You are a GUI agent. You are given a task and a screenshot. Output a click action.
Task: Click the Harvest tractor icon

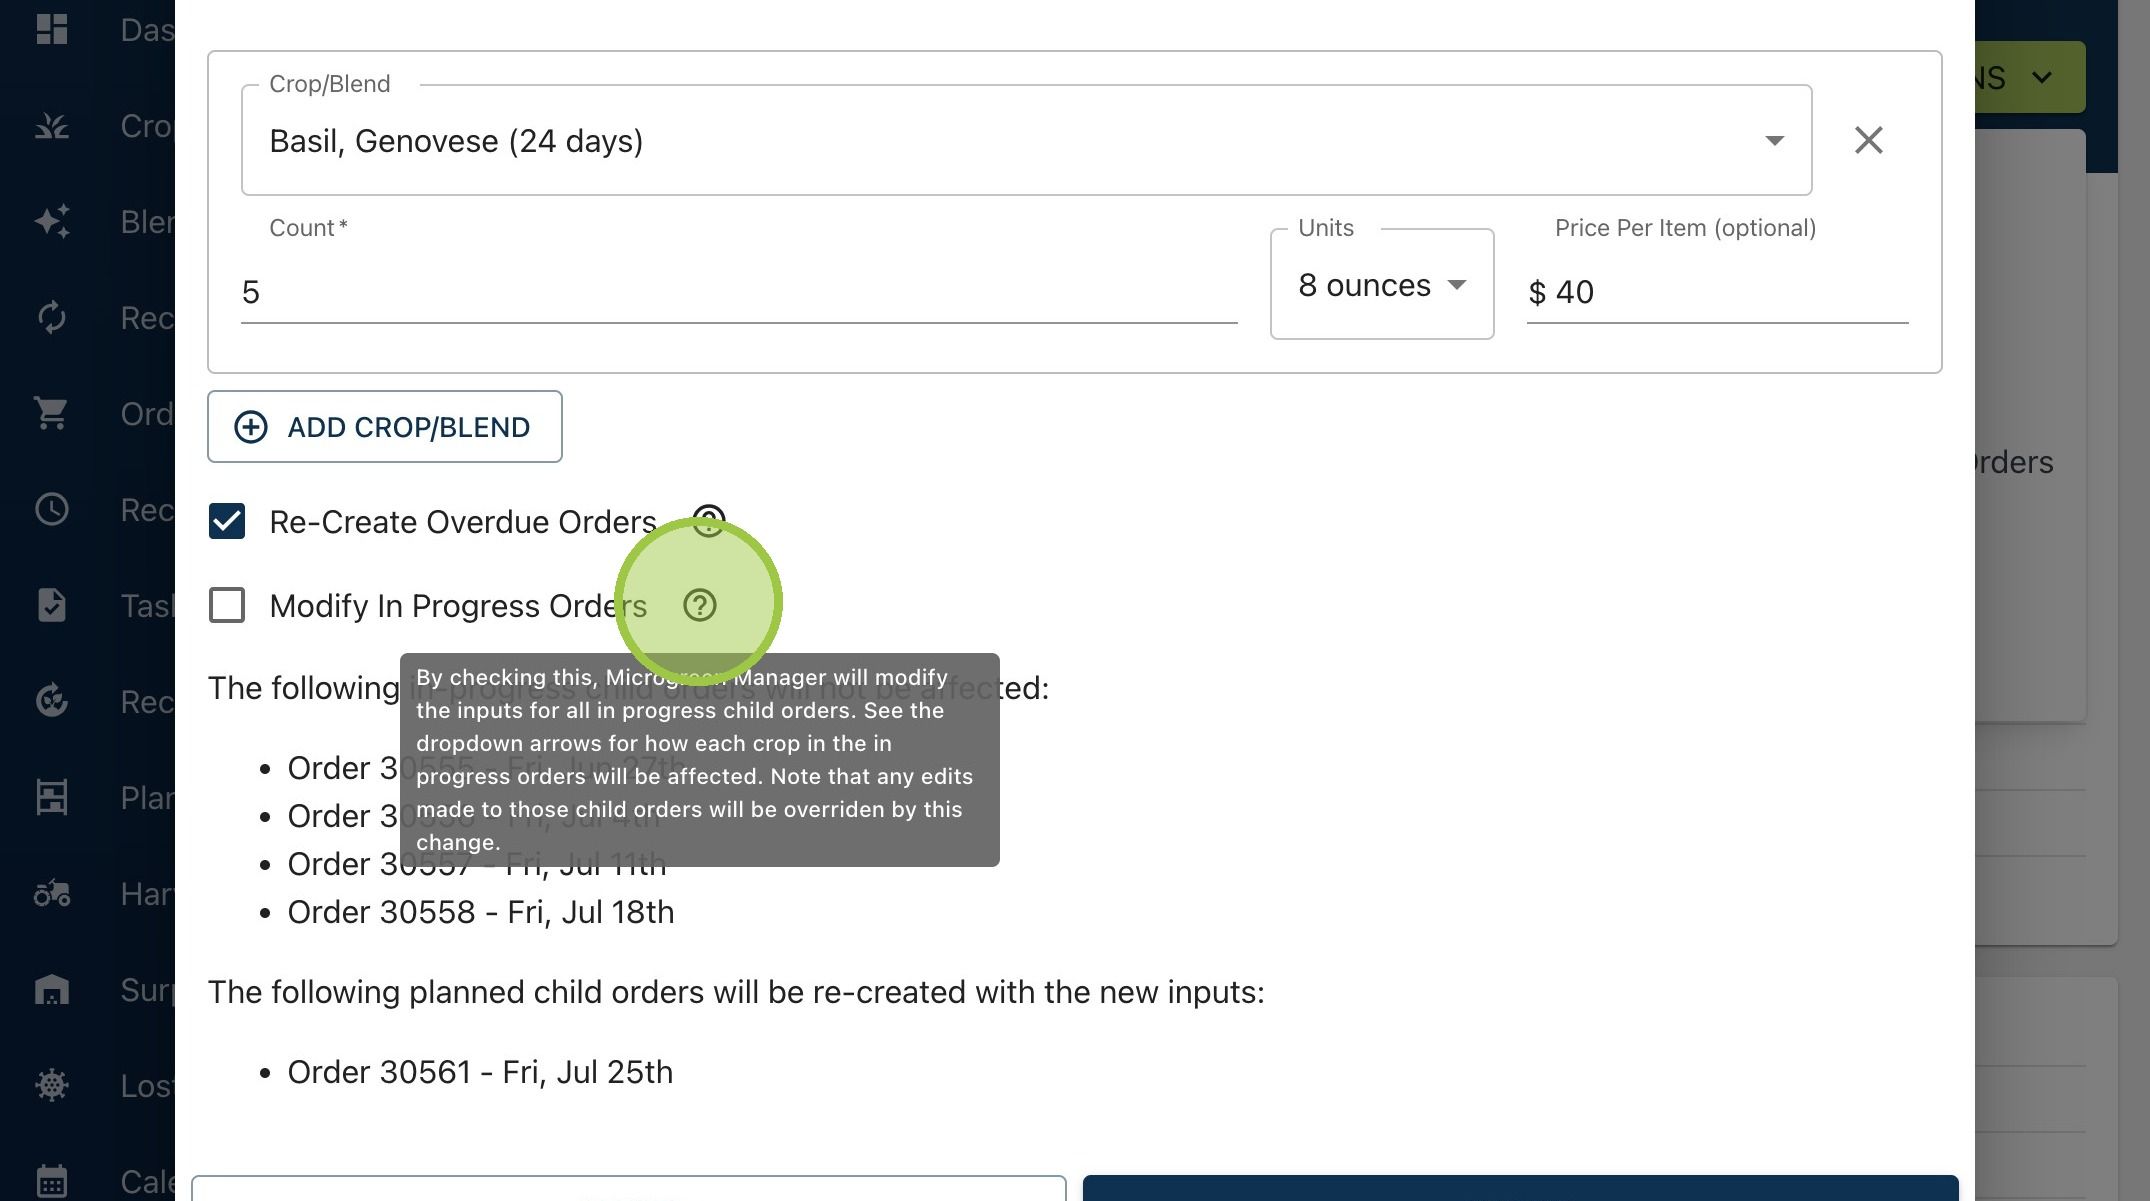point(52,893)
